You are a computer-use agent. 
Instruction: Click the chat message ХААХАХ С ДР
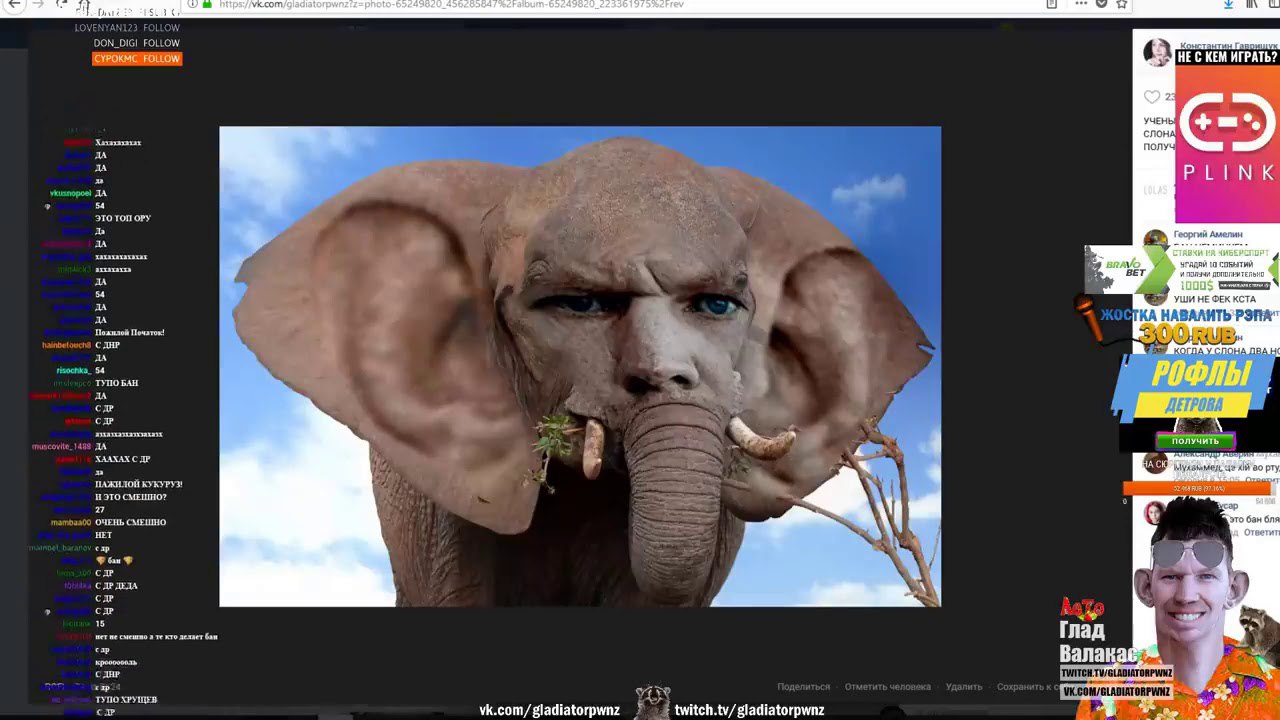pyautogui.click(x=123, y=459)
